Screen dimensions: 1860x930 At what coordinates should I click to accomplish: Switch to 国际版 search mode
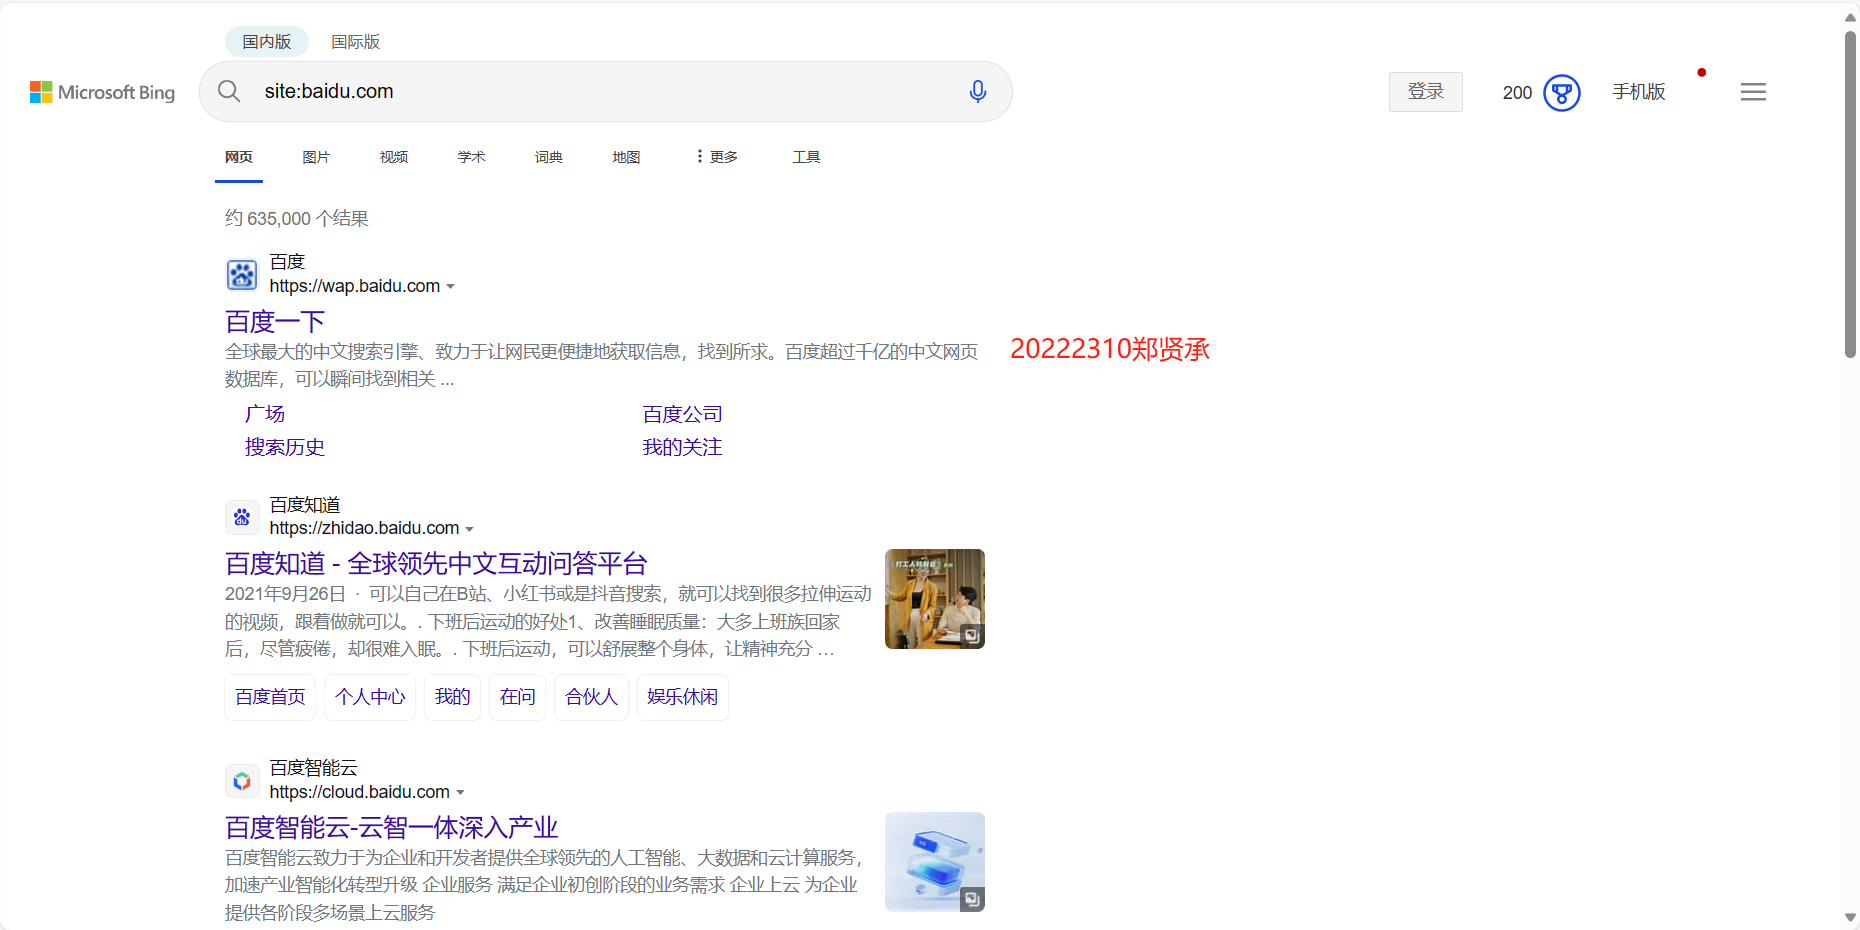tap(355, 42)
